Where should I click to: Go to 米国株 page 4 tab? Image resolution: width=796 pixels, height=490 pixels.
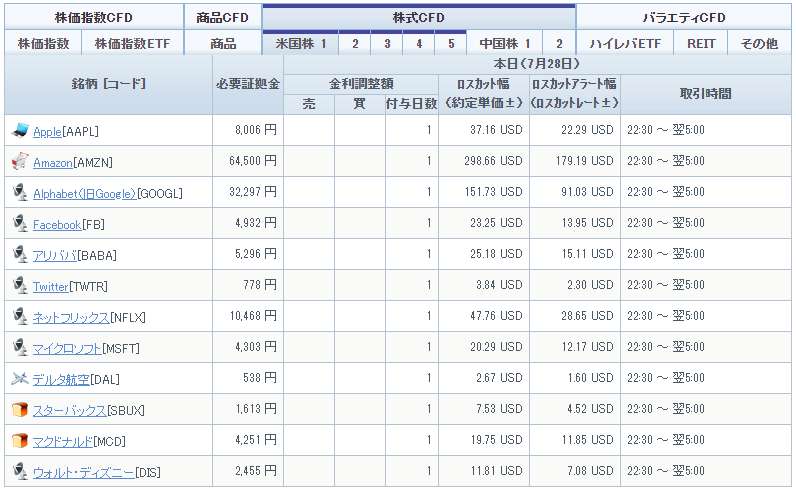(419, 43)
